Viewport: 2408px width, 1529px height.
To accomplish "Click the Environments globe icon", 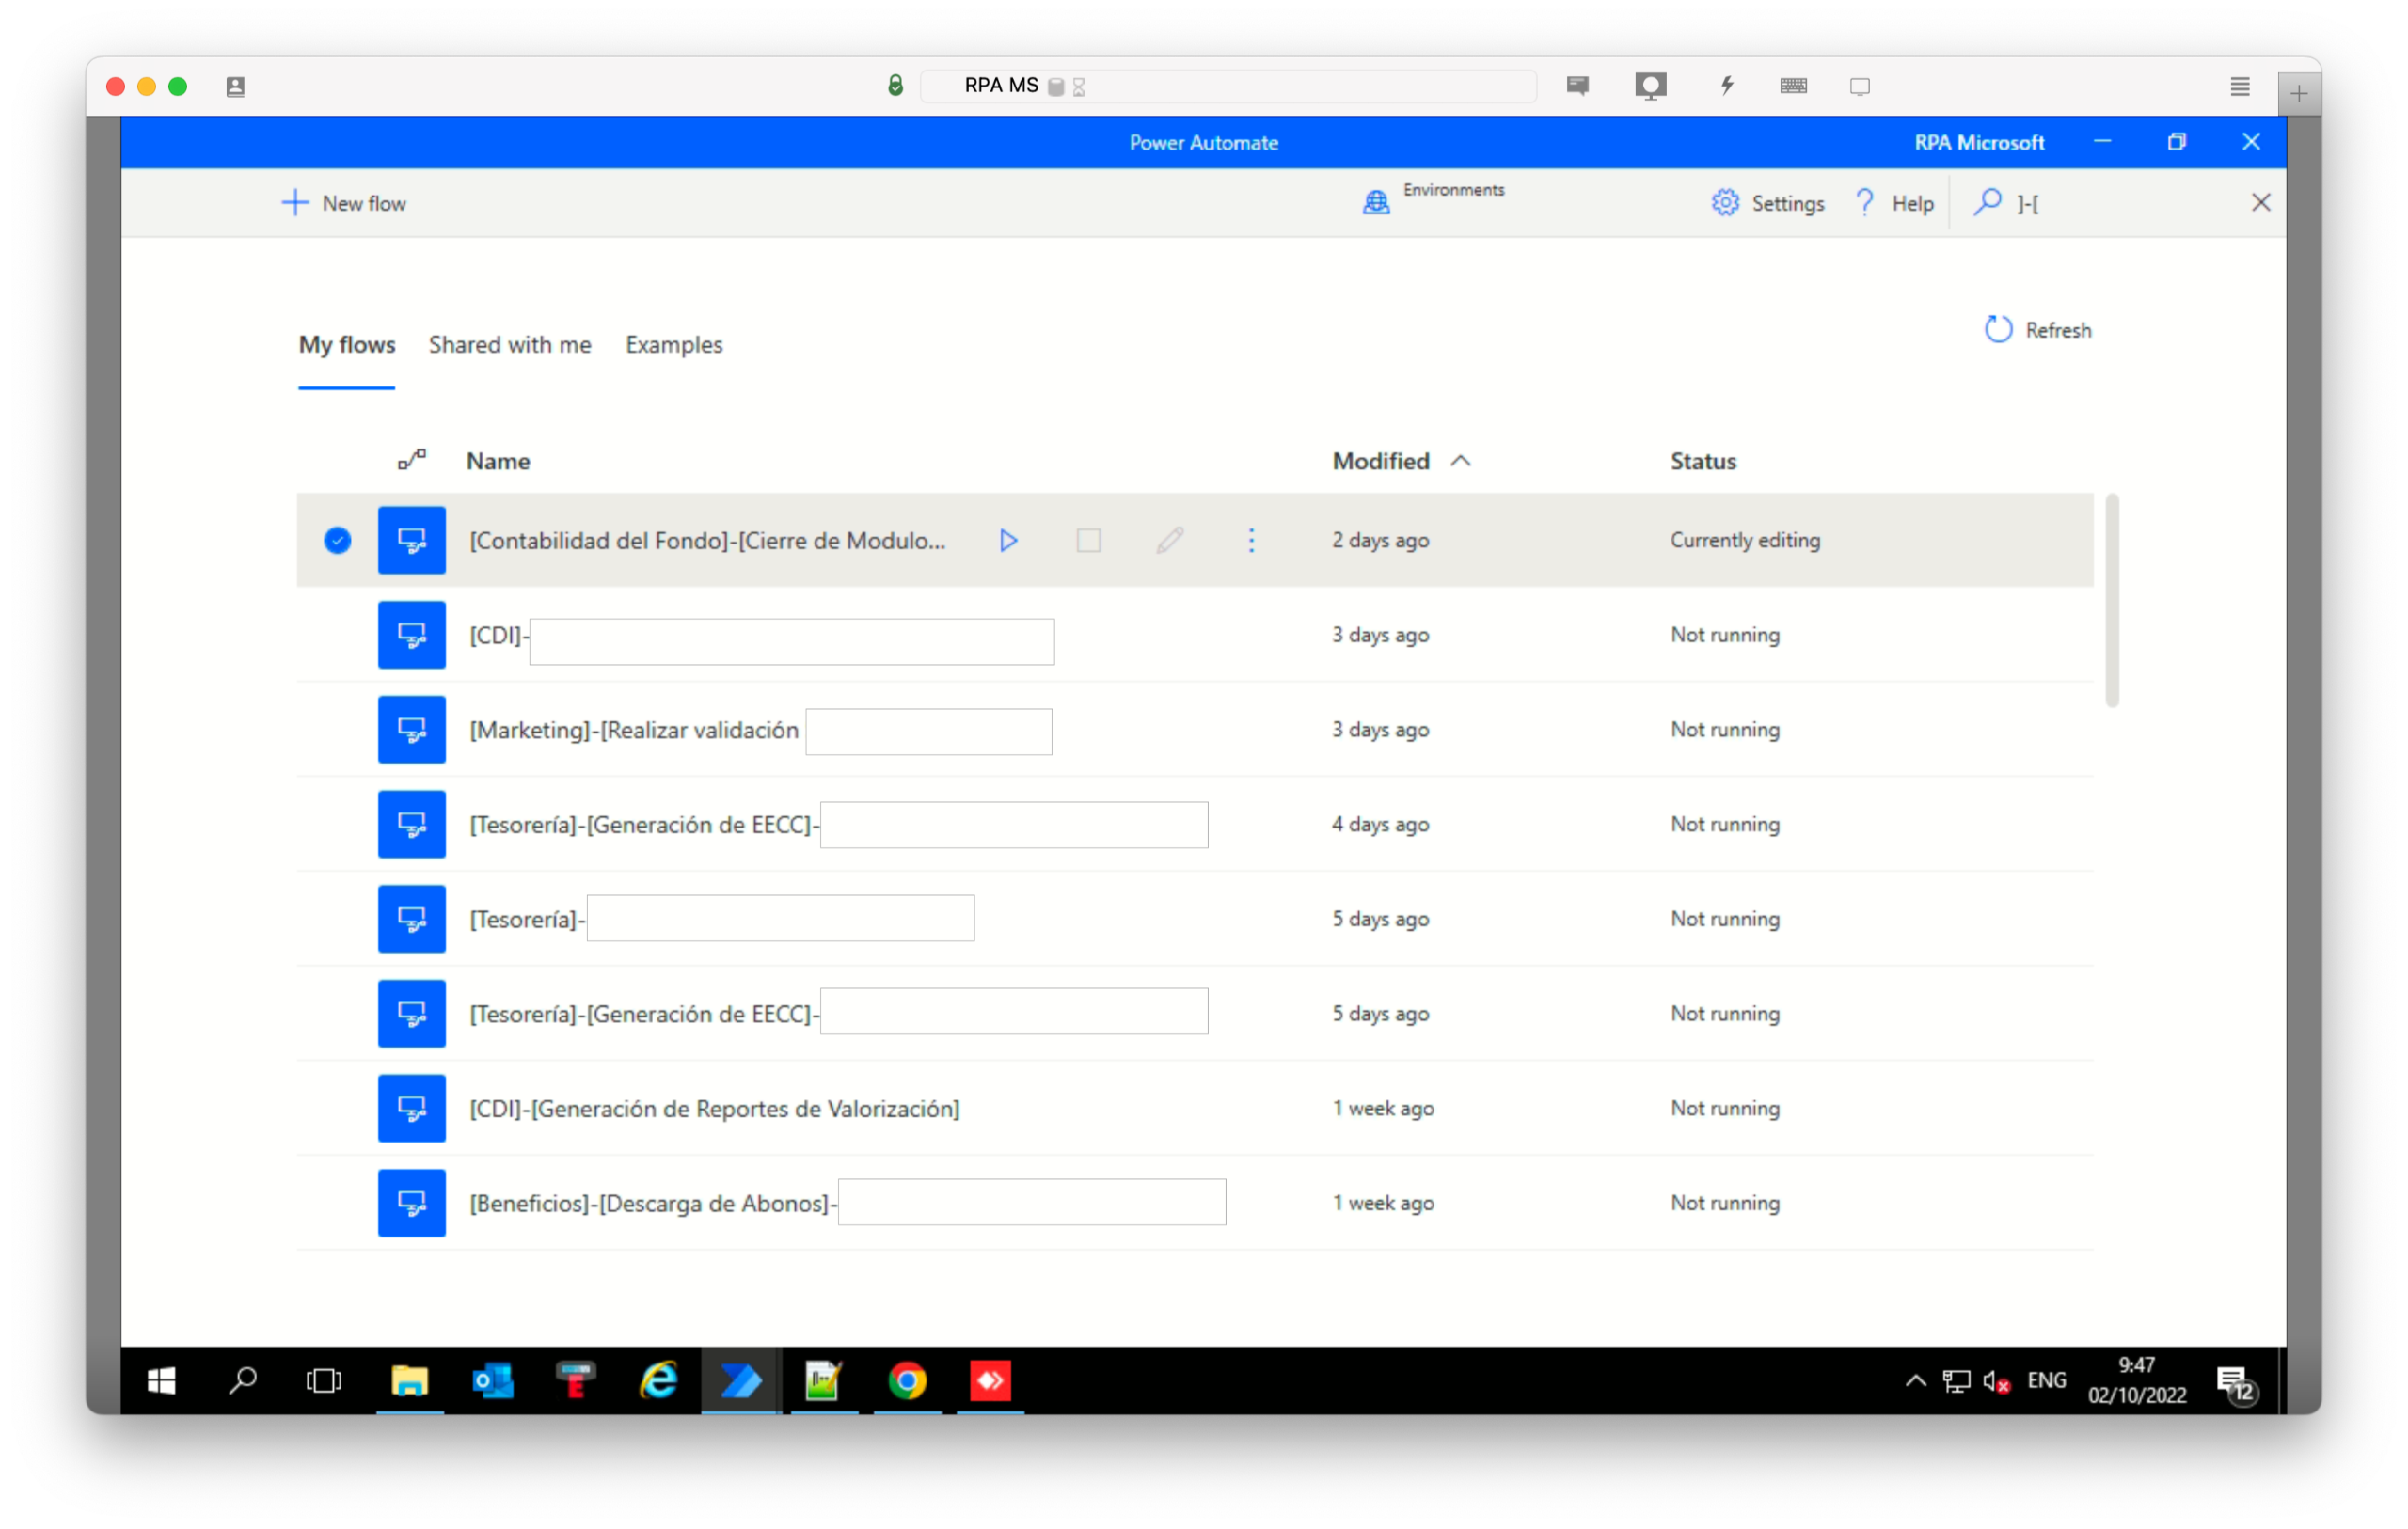I will [x=1376, y=203].
